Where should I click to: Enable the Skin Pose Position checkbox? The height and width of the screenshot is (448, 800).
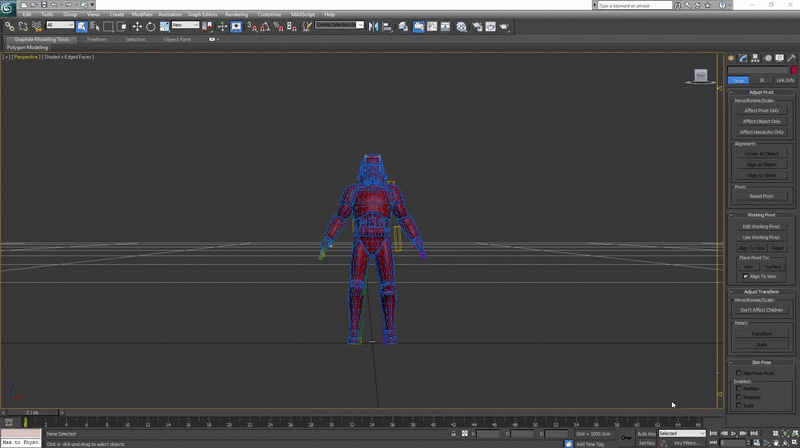tap(739, 388)
